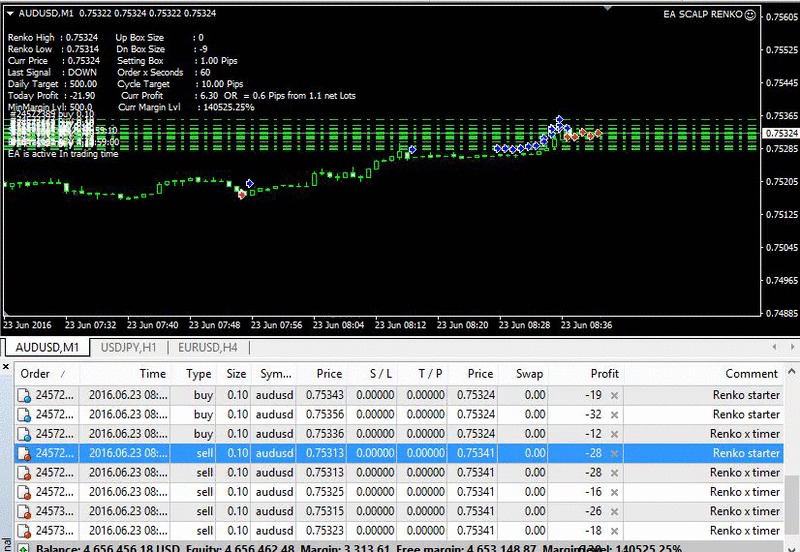The width and height of the screenshot is (800, 552).
Task: Click the sell order icon in highlighted row
Action: (25, 453)
